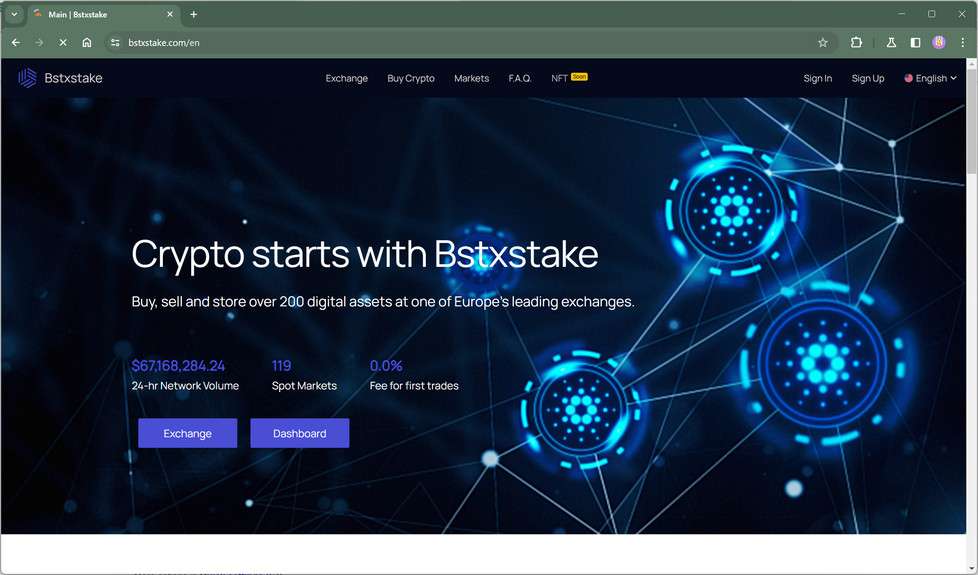The width and height of the screenshot is (978, 575).
Task: Bookmark this page with star icon
Action: pos(823,42)
